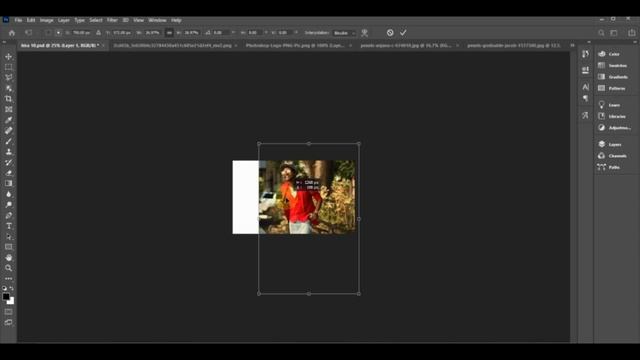Screen dimensions: 640x360
Task: Switch between free transform and warp
Action: (x=364, y=33)
